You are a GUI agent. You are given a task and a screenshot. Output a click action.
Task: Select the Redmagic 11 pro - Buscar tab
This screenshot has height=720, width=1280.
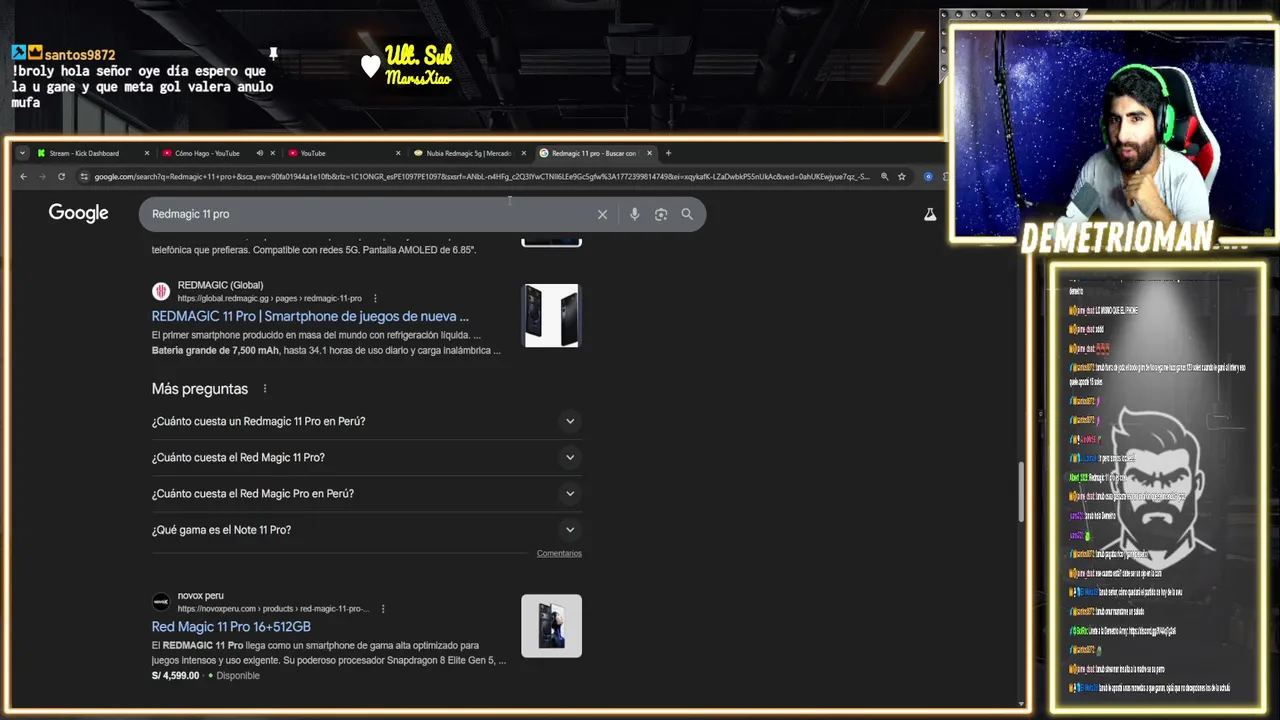click(x=594, y=153)
